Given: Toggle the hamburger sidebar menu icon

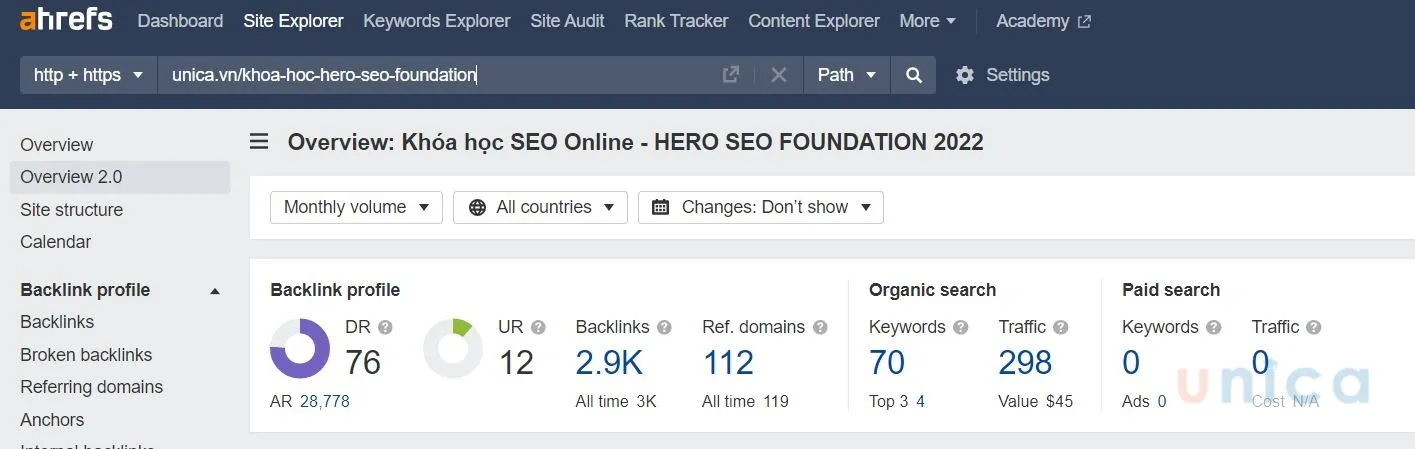Looking at the screenshot, I should click(259, 142).
